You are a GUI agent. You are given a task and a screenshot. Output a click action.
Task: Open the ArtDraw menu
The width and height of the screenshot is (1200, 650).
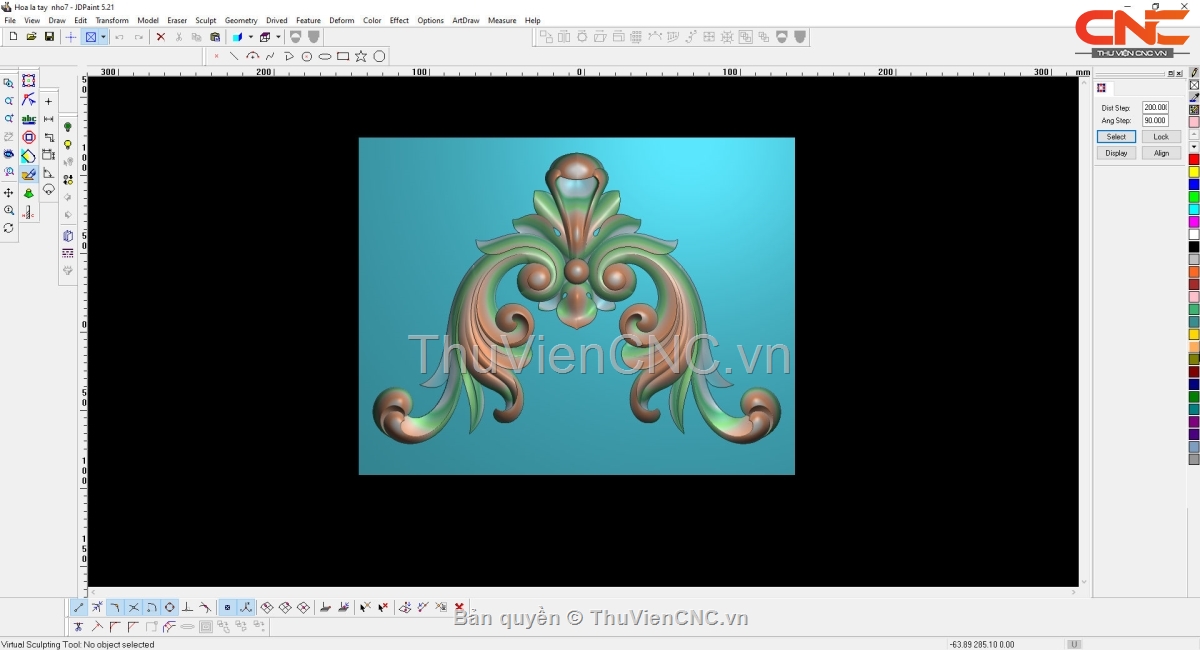click(x=465, y=20)
